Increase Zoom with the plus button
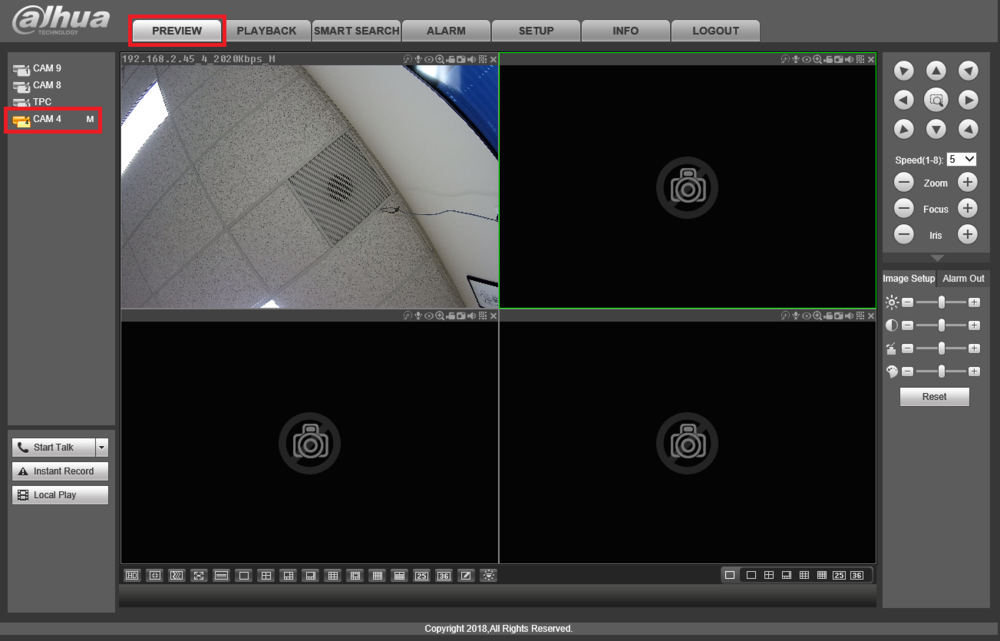The width and height of the screenshot is (1000, 641). (x=967, y=182)
